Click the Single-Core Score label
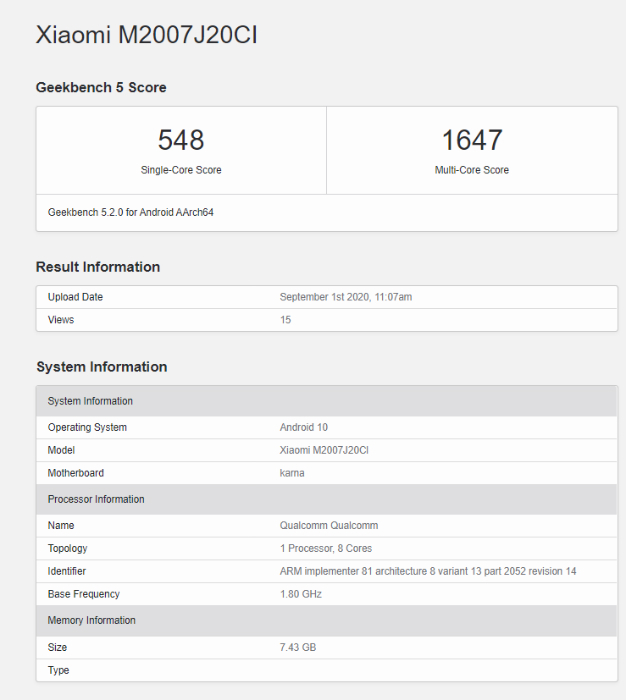 [181, 170]
